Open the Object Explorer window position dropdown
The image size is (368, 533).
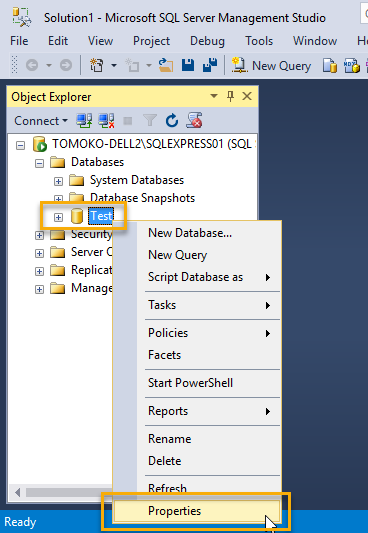(214, 96)
